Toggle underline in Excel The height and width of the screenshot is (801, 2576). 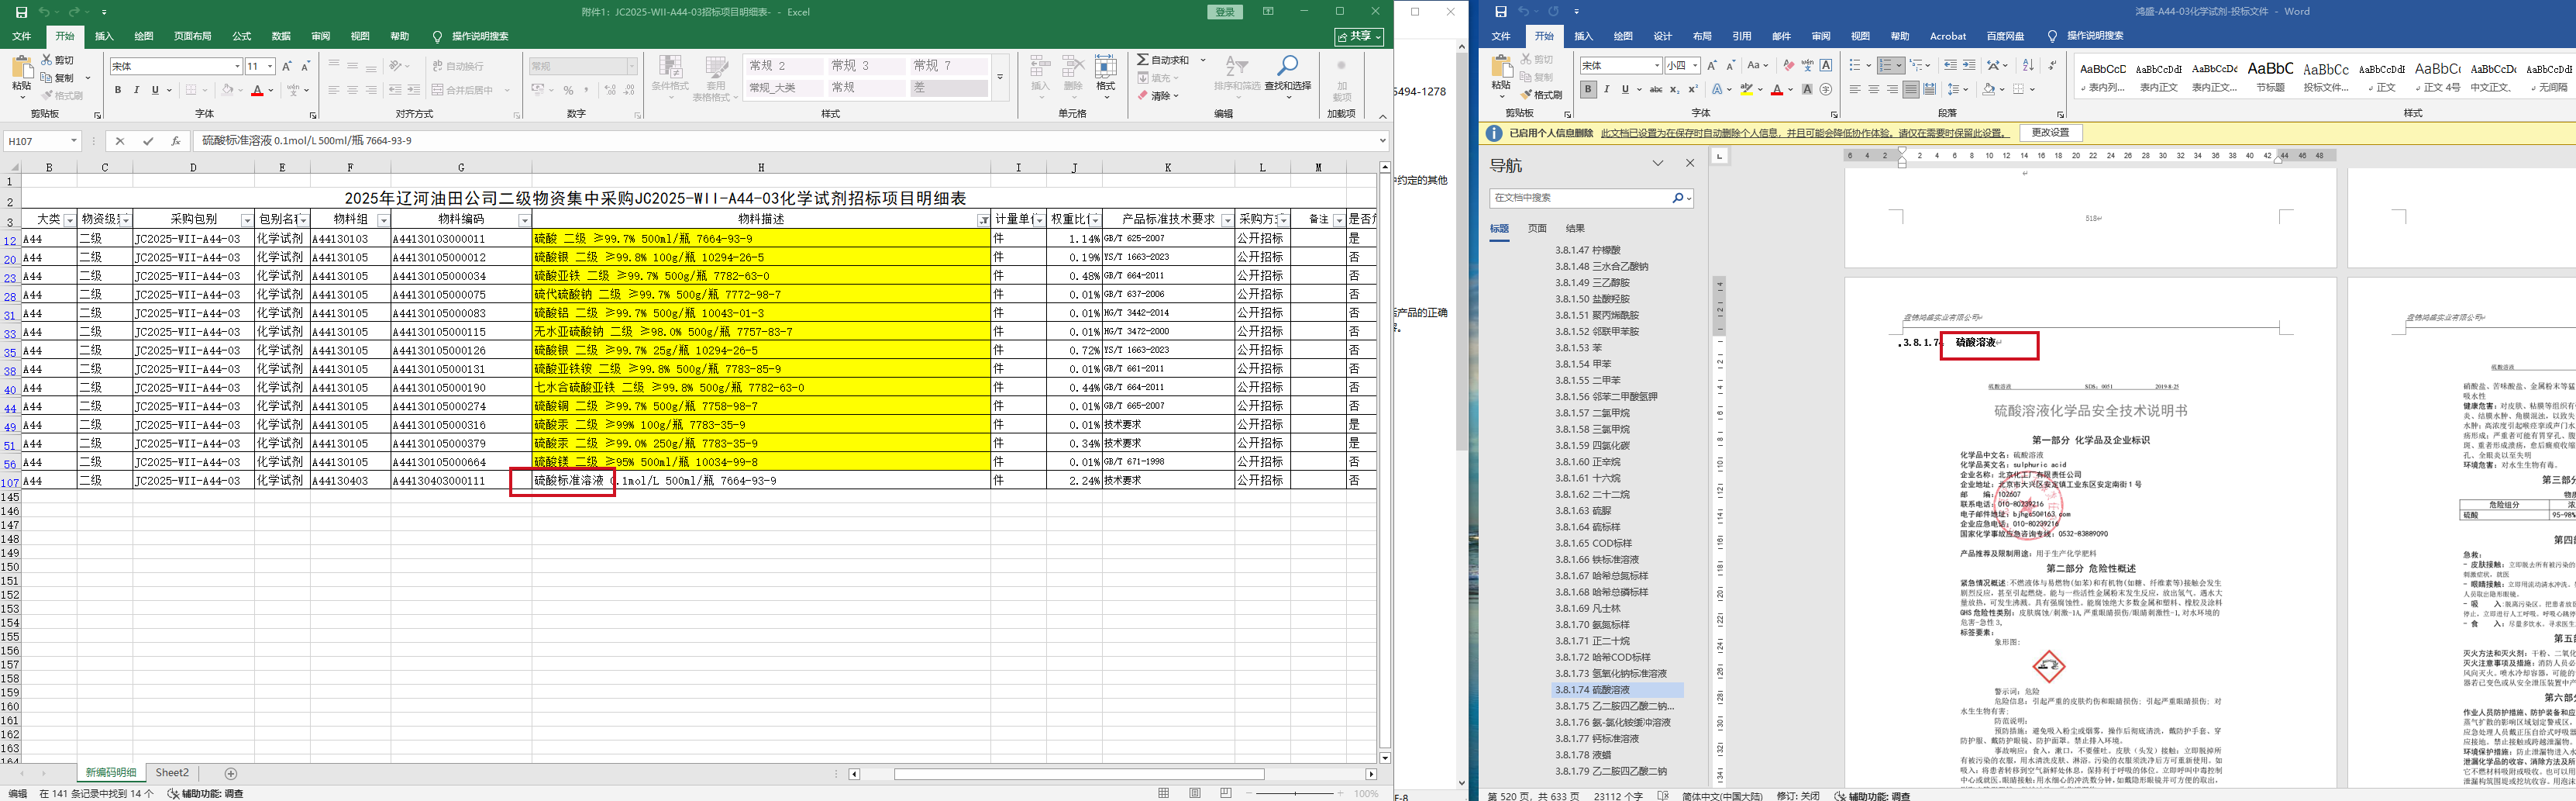pyautogui.click(x=155, y=90)
